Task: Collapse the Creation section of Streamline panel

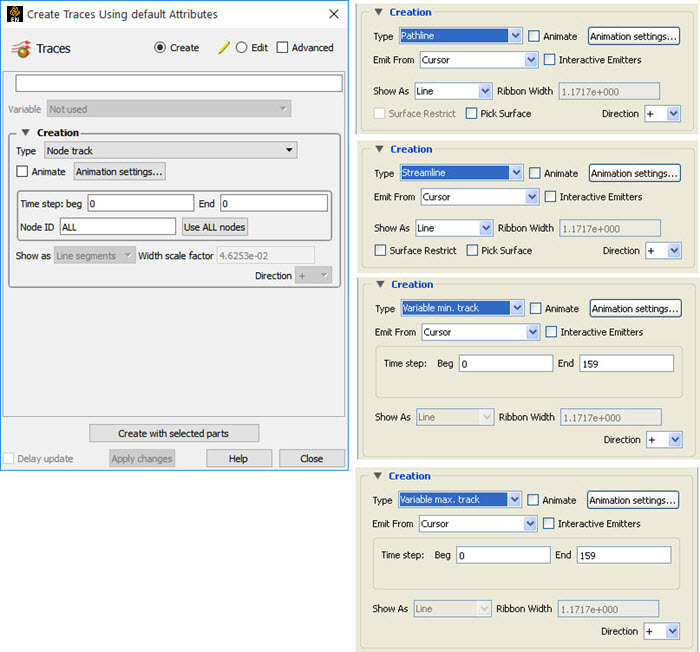Action: click(x=379, y=149)
